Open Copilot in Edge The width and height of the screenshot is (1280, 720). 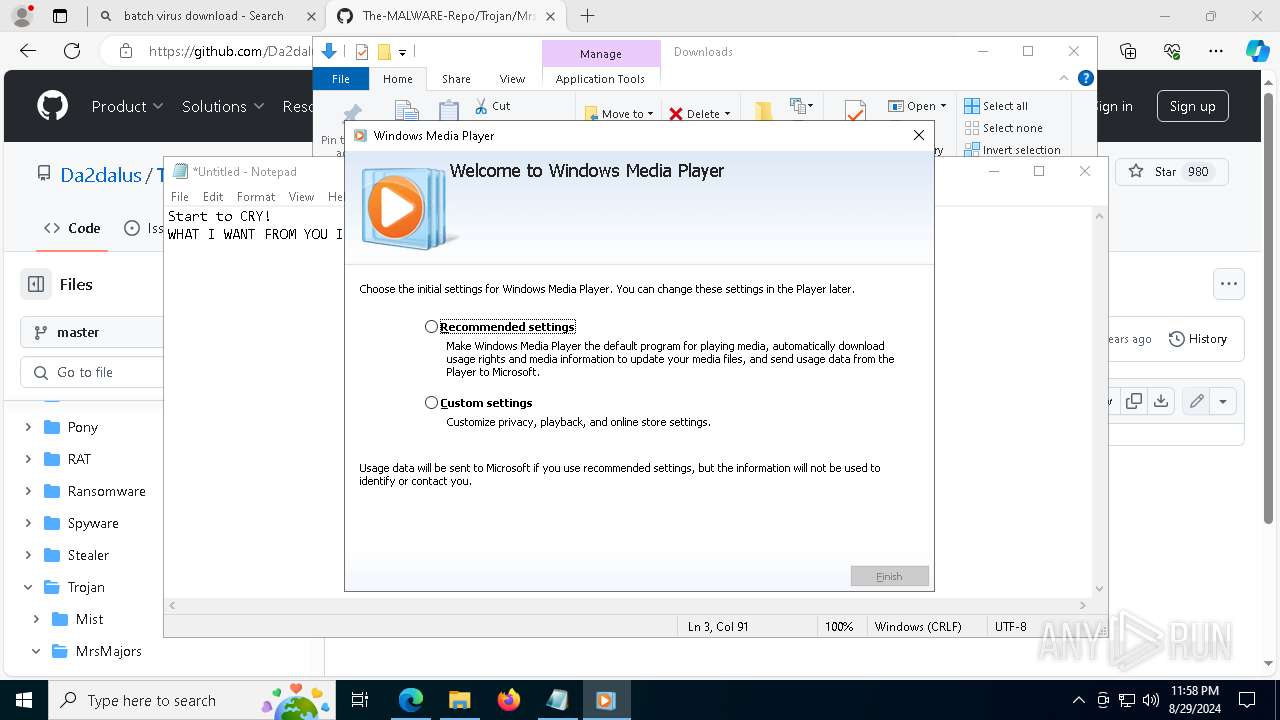coord(1257,51)
